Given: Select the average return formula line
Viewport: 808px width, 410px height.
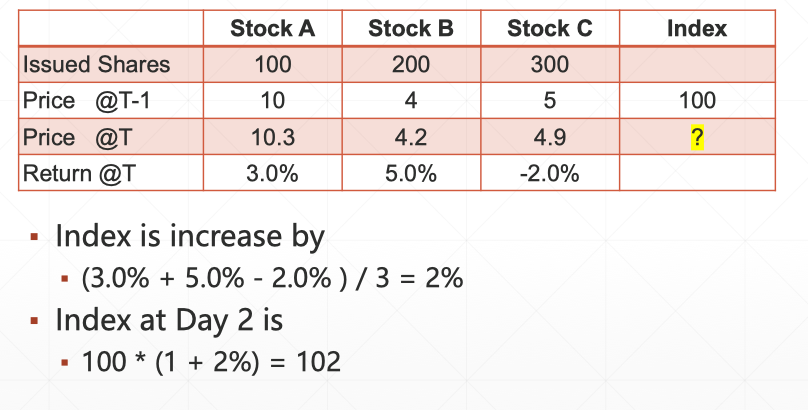Looking at the screenshot, I should coord(272,279).
